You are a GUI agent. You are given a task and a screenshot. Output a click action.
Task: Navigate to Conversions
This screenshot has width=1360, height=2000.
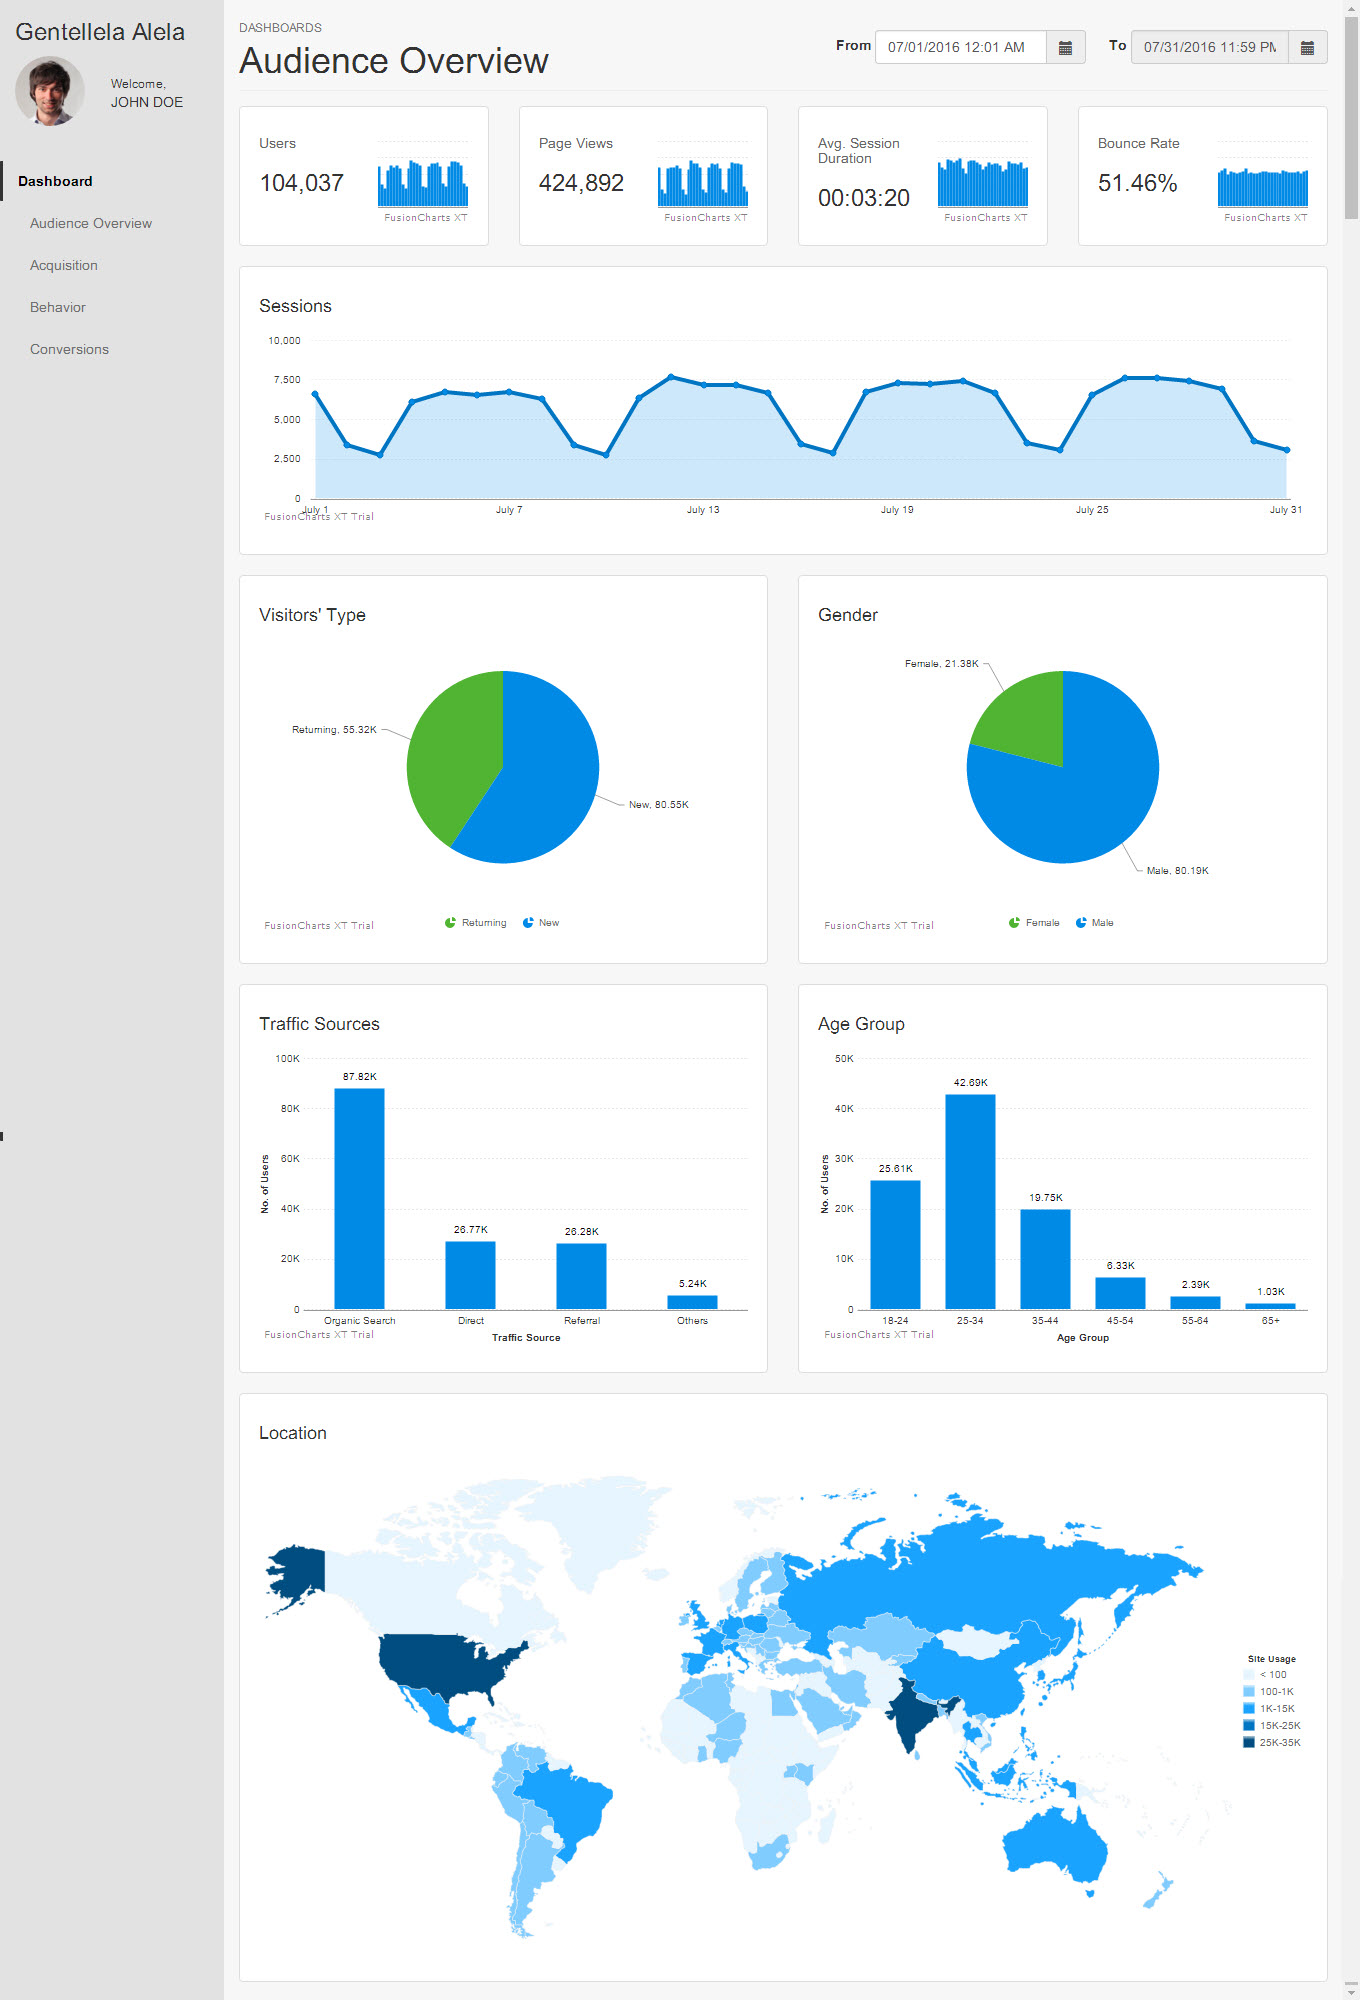(x=69, y=349)
